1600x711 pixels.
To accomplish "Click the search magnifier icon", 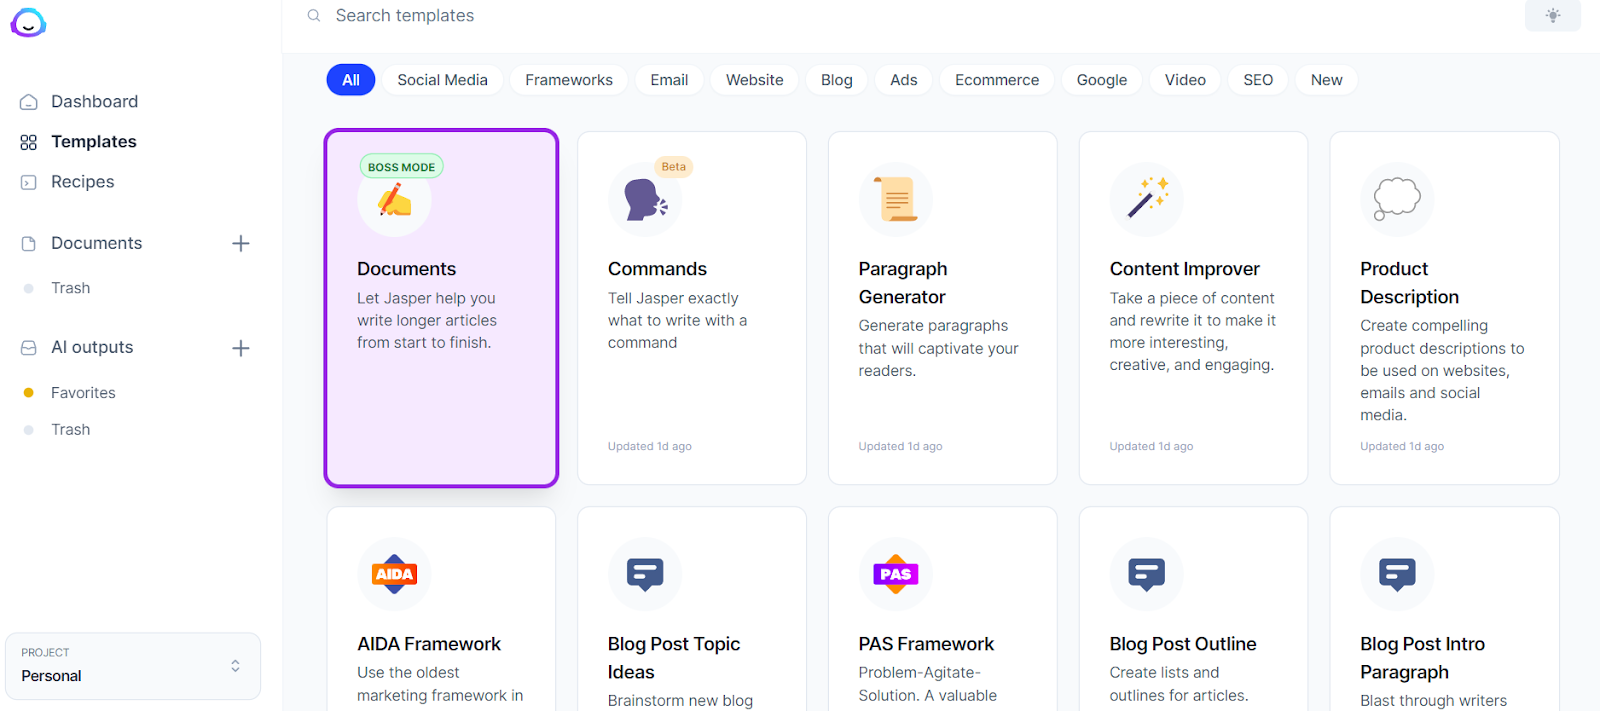I will click(314, 16).
